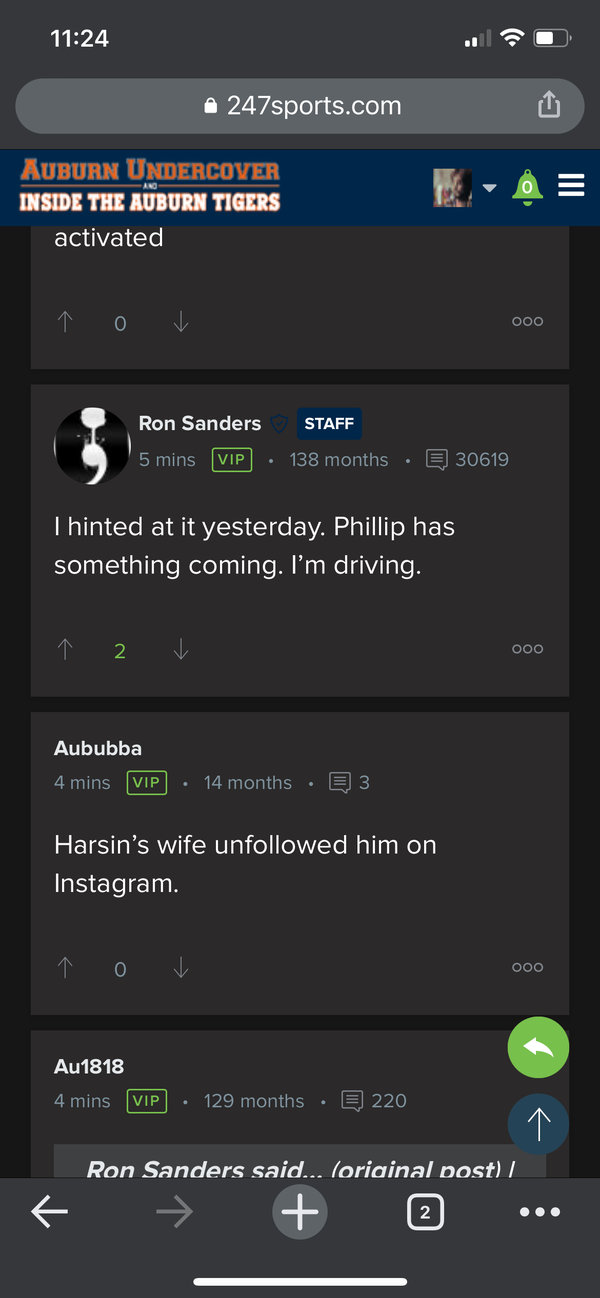The image size is (600, 1298).
Task: Open the overflow menu on Ron Sanders' comment
Action: [527, 648]
